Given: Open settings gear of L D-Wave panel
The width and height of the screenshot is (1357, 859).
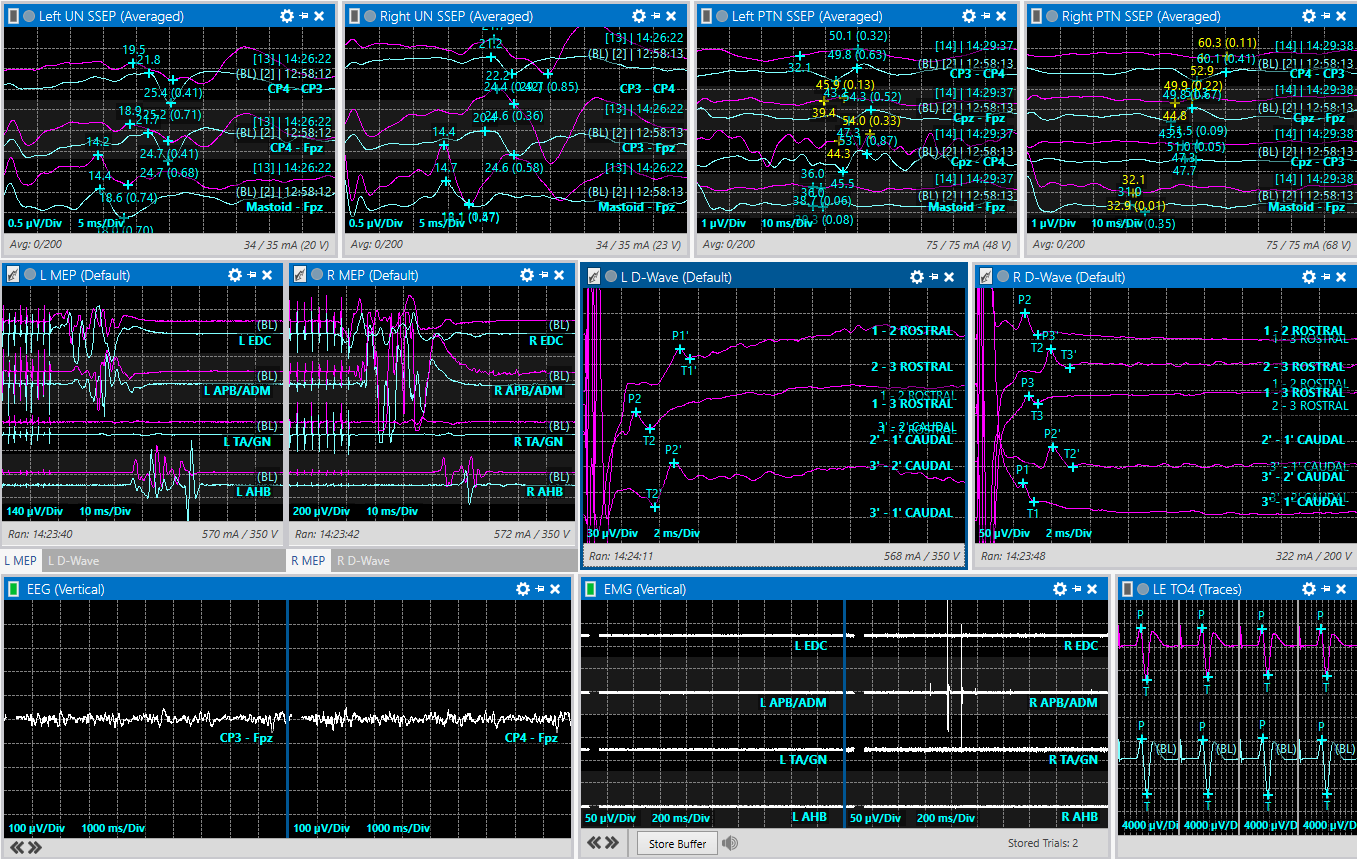Looking at the screenshot, I should pos(915,276).
